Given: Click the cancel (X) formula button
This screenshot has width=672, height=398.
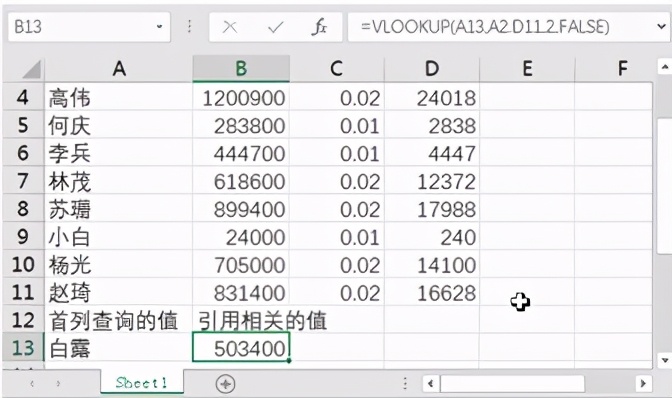Looking at the screenshot, I should click(230, 27).
